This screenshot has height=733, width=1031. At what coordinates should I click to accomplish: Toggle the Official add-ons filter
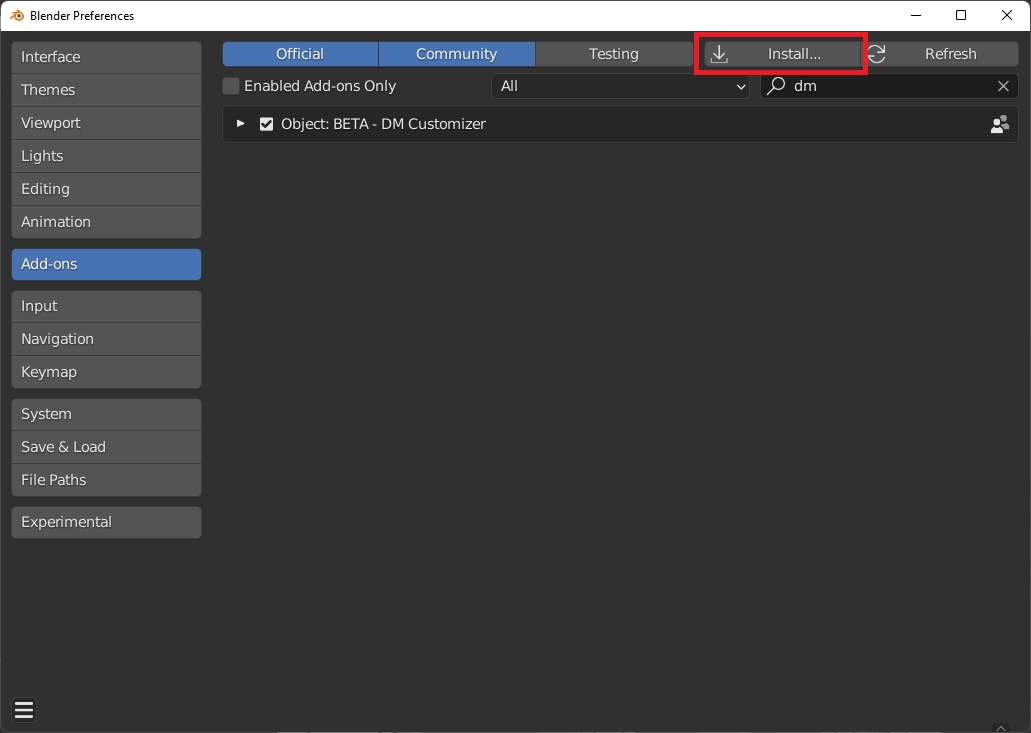[300, 54]
